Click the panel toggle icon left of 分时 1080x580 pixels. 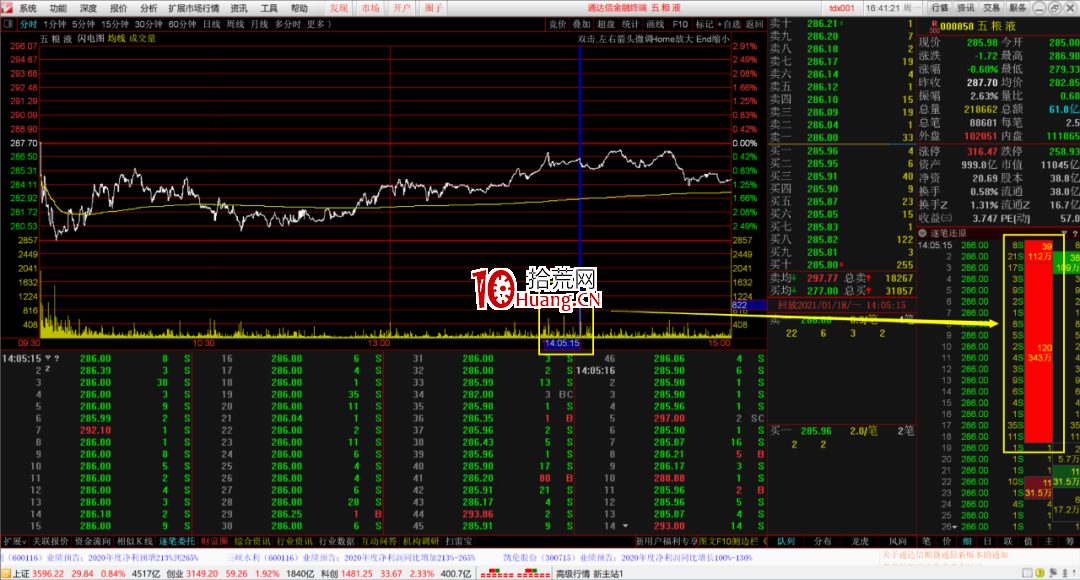pos(8,24)
